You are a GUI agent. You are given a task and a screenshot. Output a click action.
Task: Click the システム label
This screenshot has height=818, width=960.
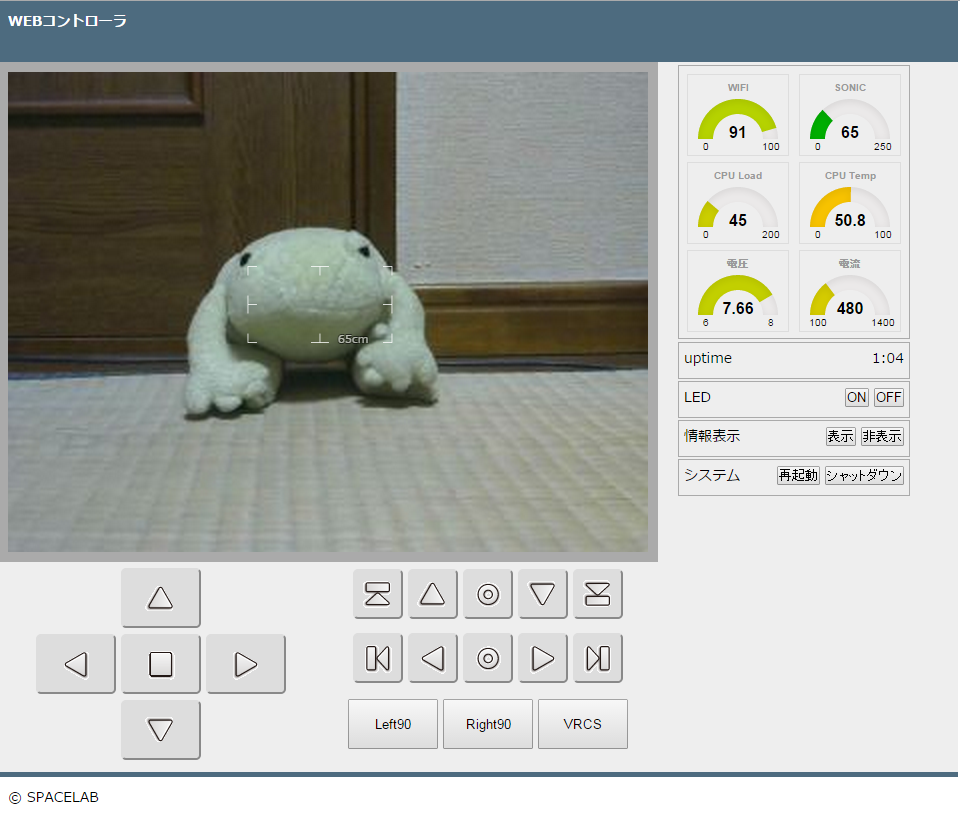[x=712, y=475]
